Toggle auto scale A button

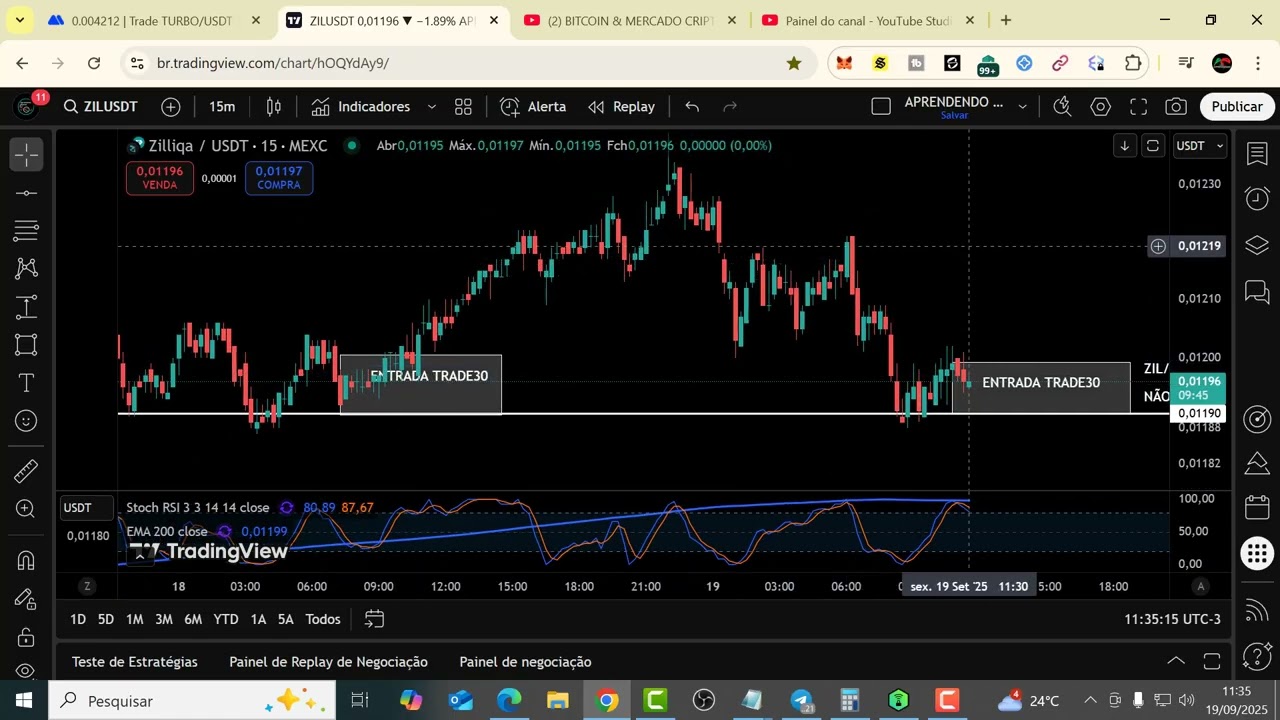pyautogui.click(x=1201, y=587)
